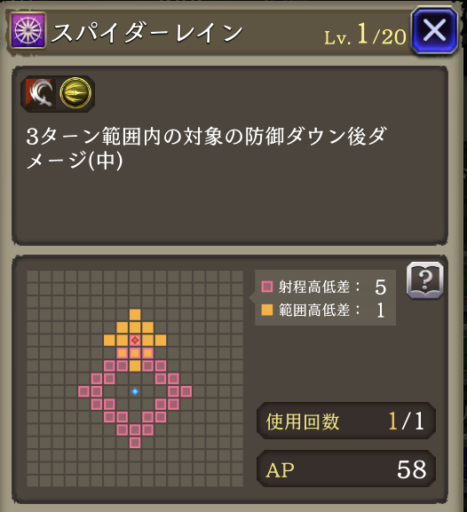This screenshot has width=467, height=512.
Task: Click the leftmost pink range tile
Action: (x=84, y=391)
